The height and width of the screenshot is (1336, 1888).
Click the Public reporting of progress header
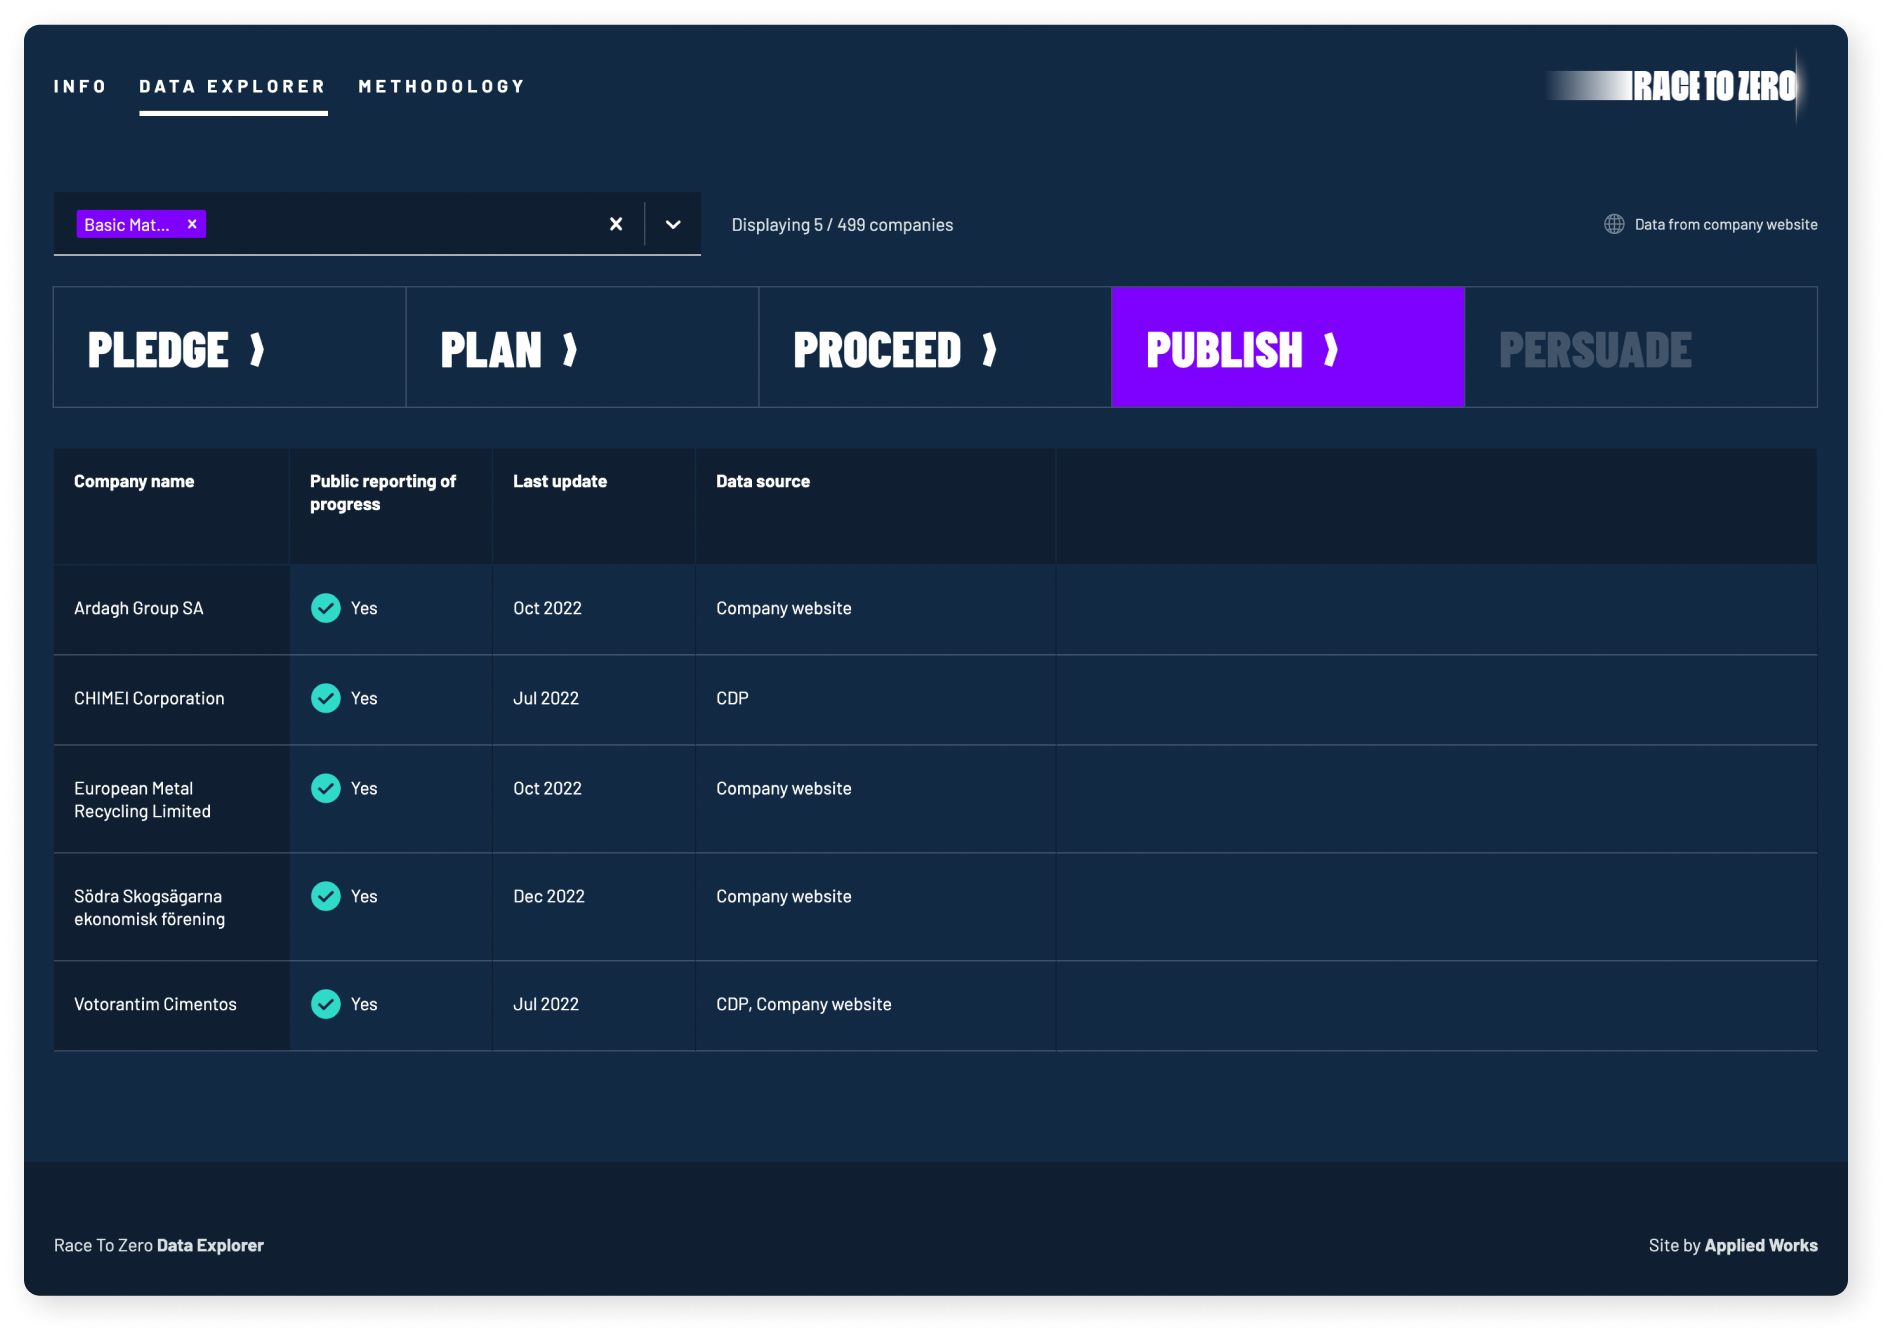coord(383,492)
